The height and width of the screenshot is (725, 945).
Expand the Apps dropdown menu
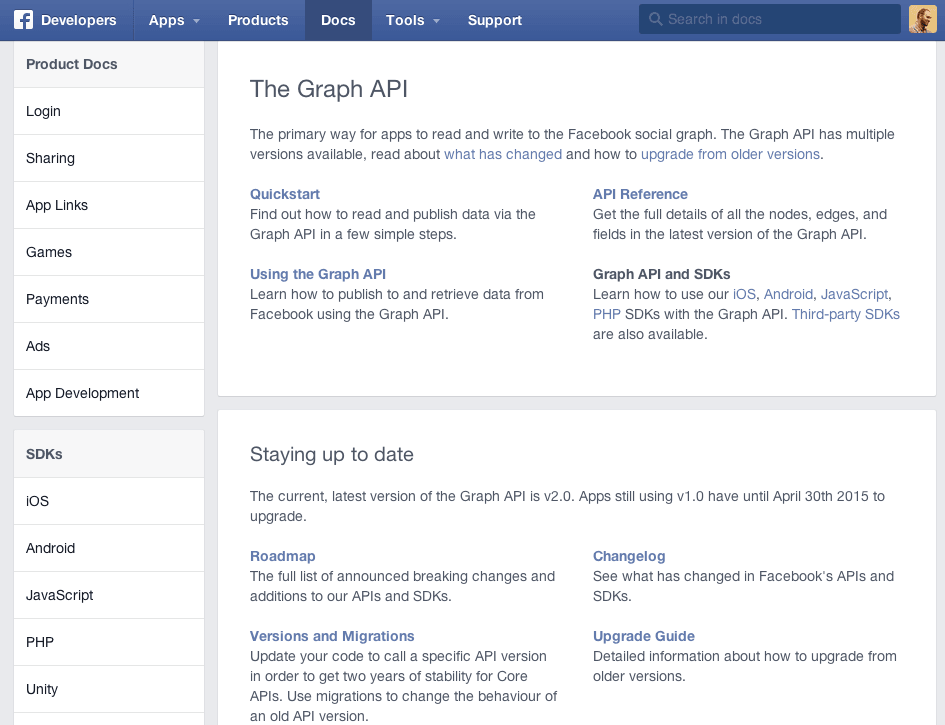click(174, 20)
